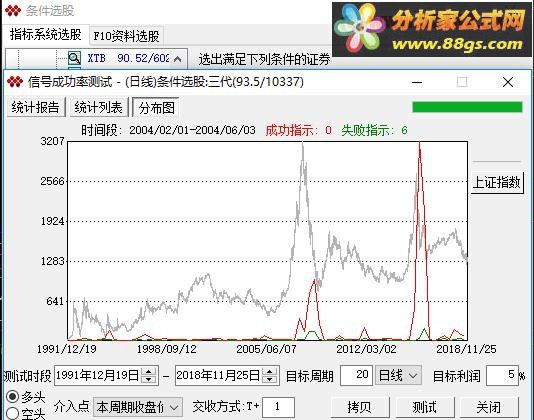Click the green progress bar
The image size is (534, 420).
[467, 107]
